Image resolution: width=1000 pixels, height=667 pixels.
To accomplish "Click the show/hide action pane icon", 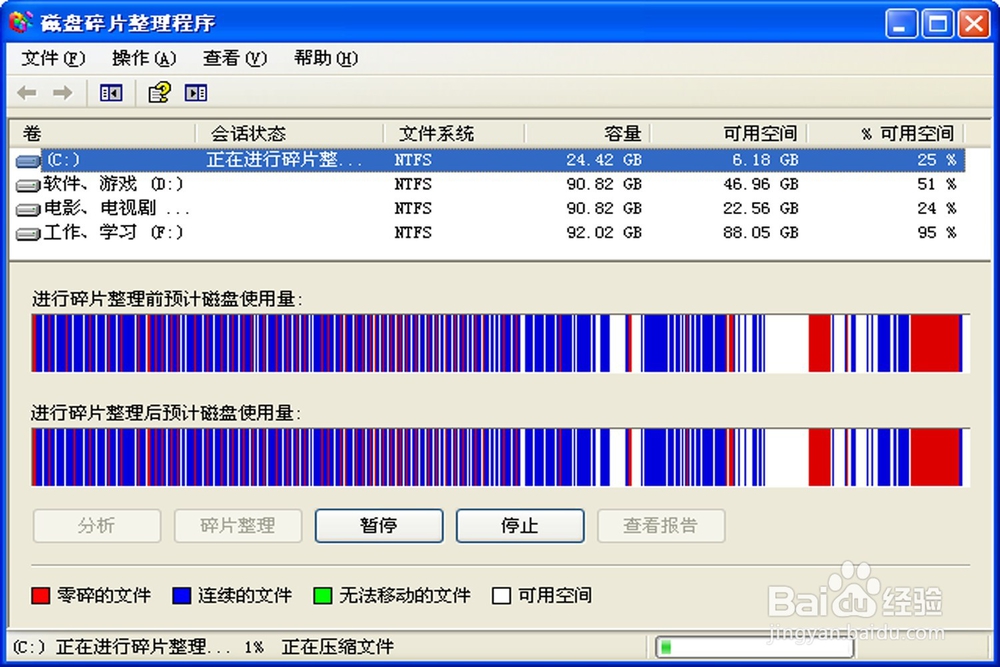I will (x=196, y=92).
